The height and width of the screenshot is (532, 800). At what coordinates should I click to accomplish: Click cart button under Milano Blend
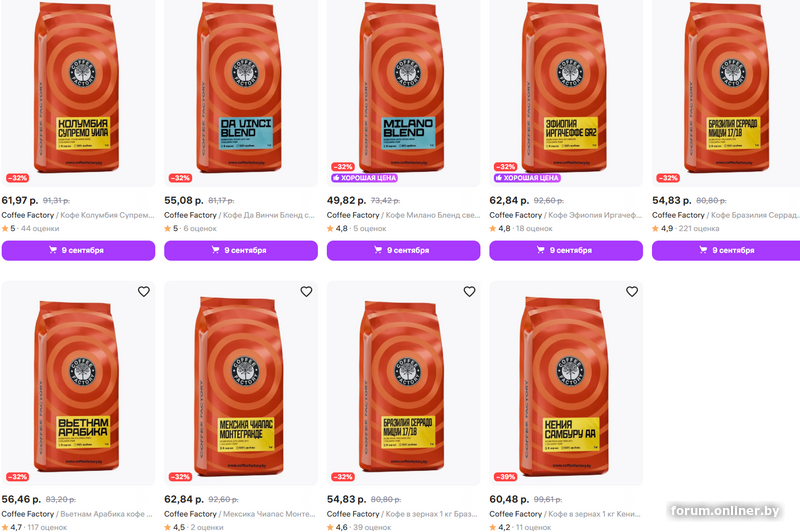pos(403,250)
